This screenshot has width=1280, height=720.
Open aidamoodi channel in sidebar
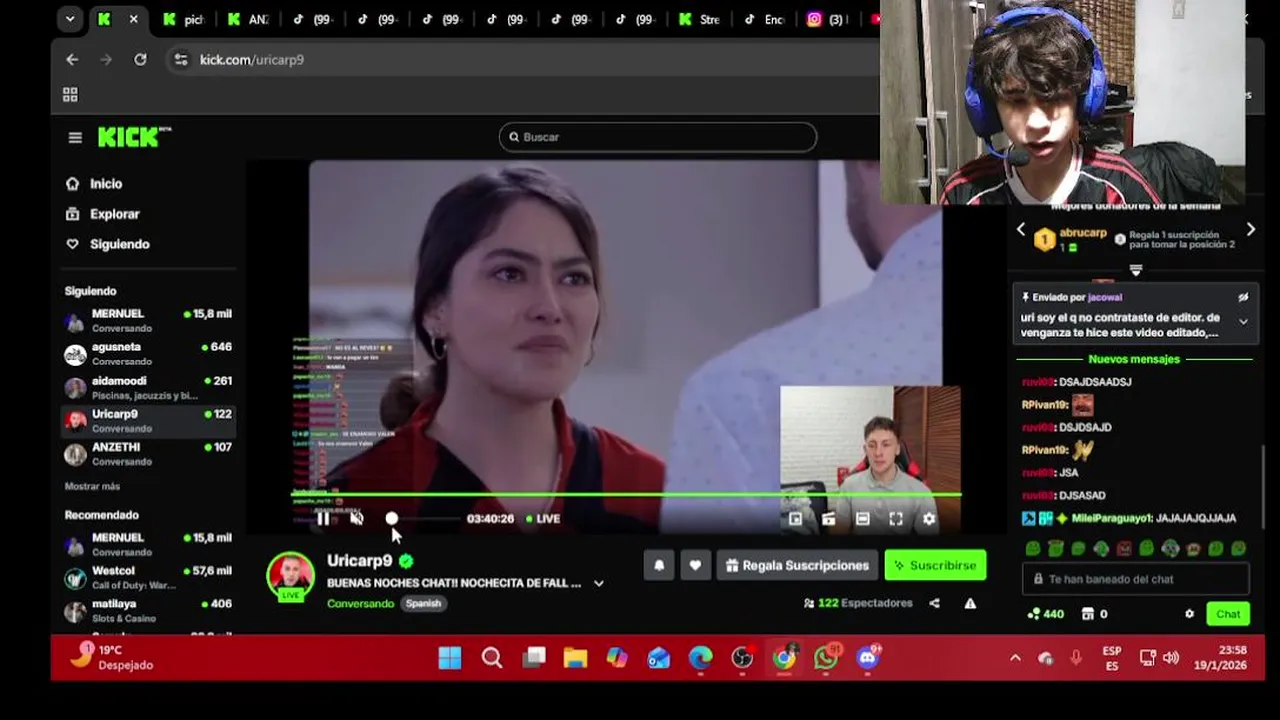tap(148, 387)
